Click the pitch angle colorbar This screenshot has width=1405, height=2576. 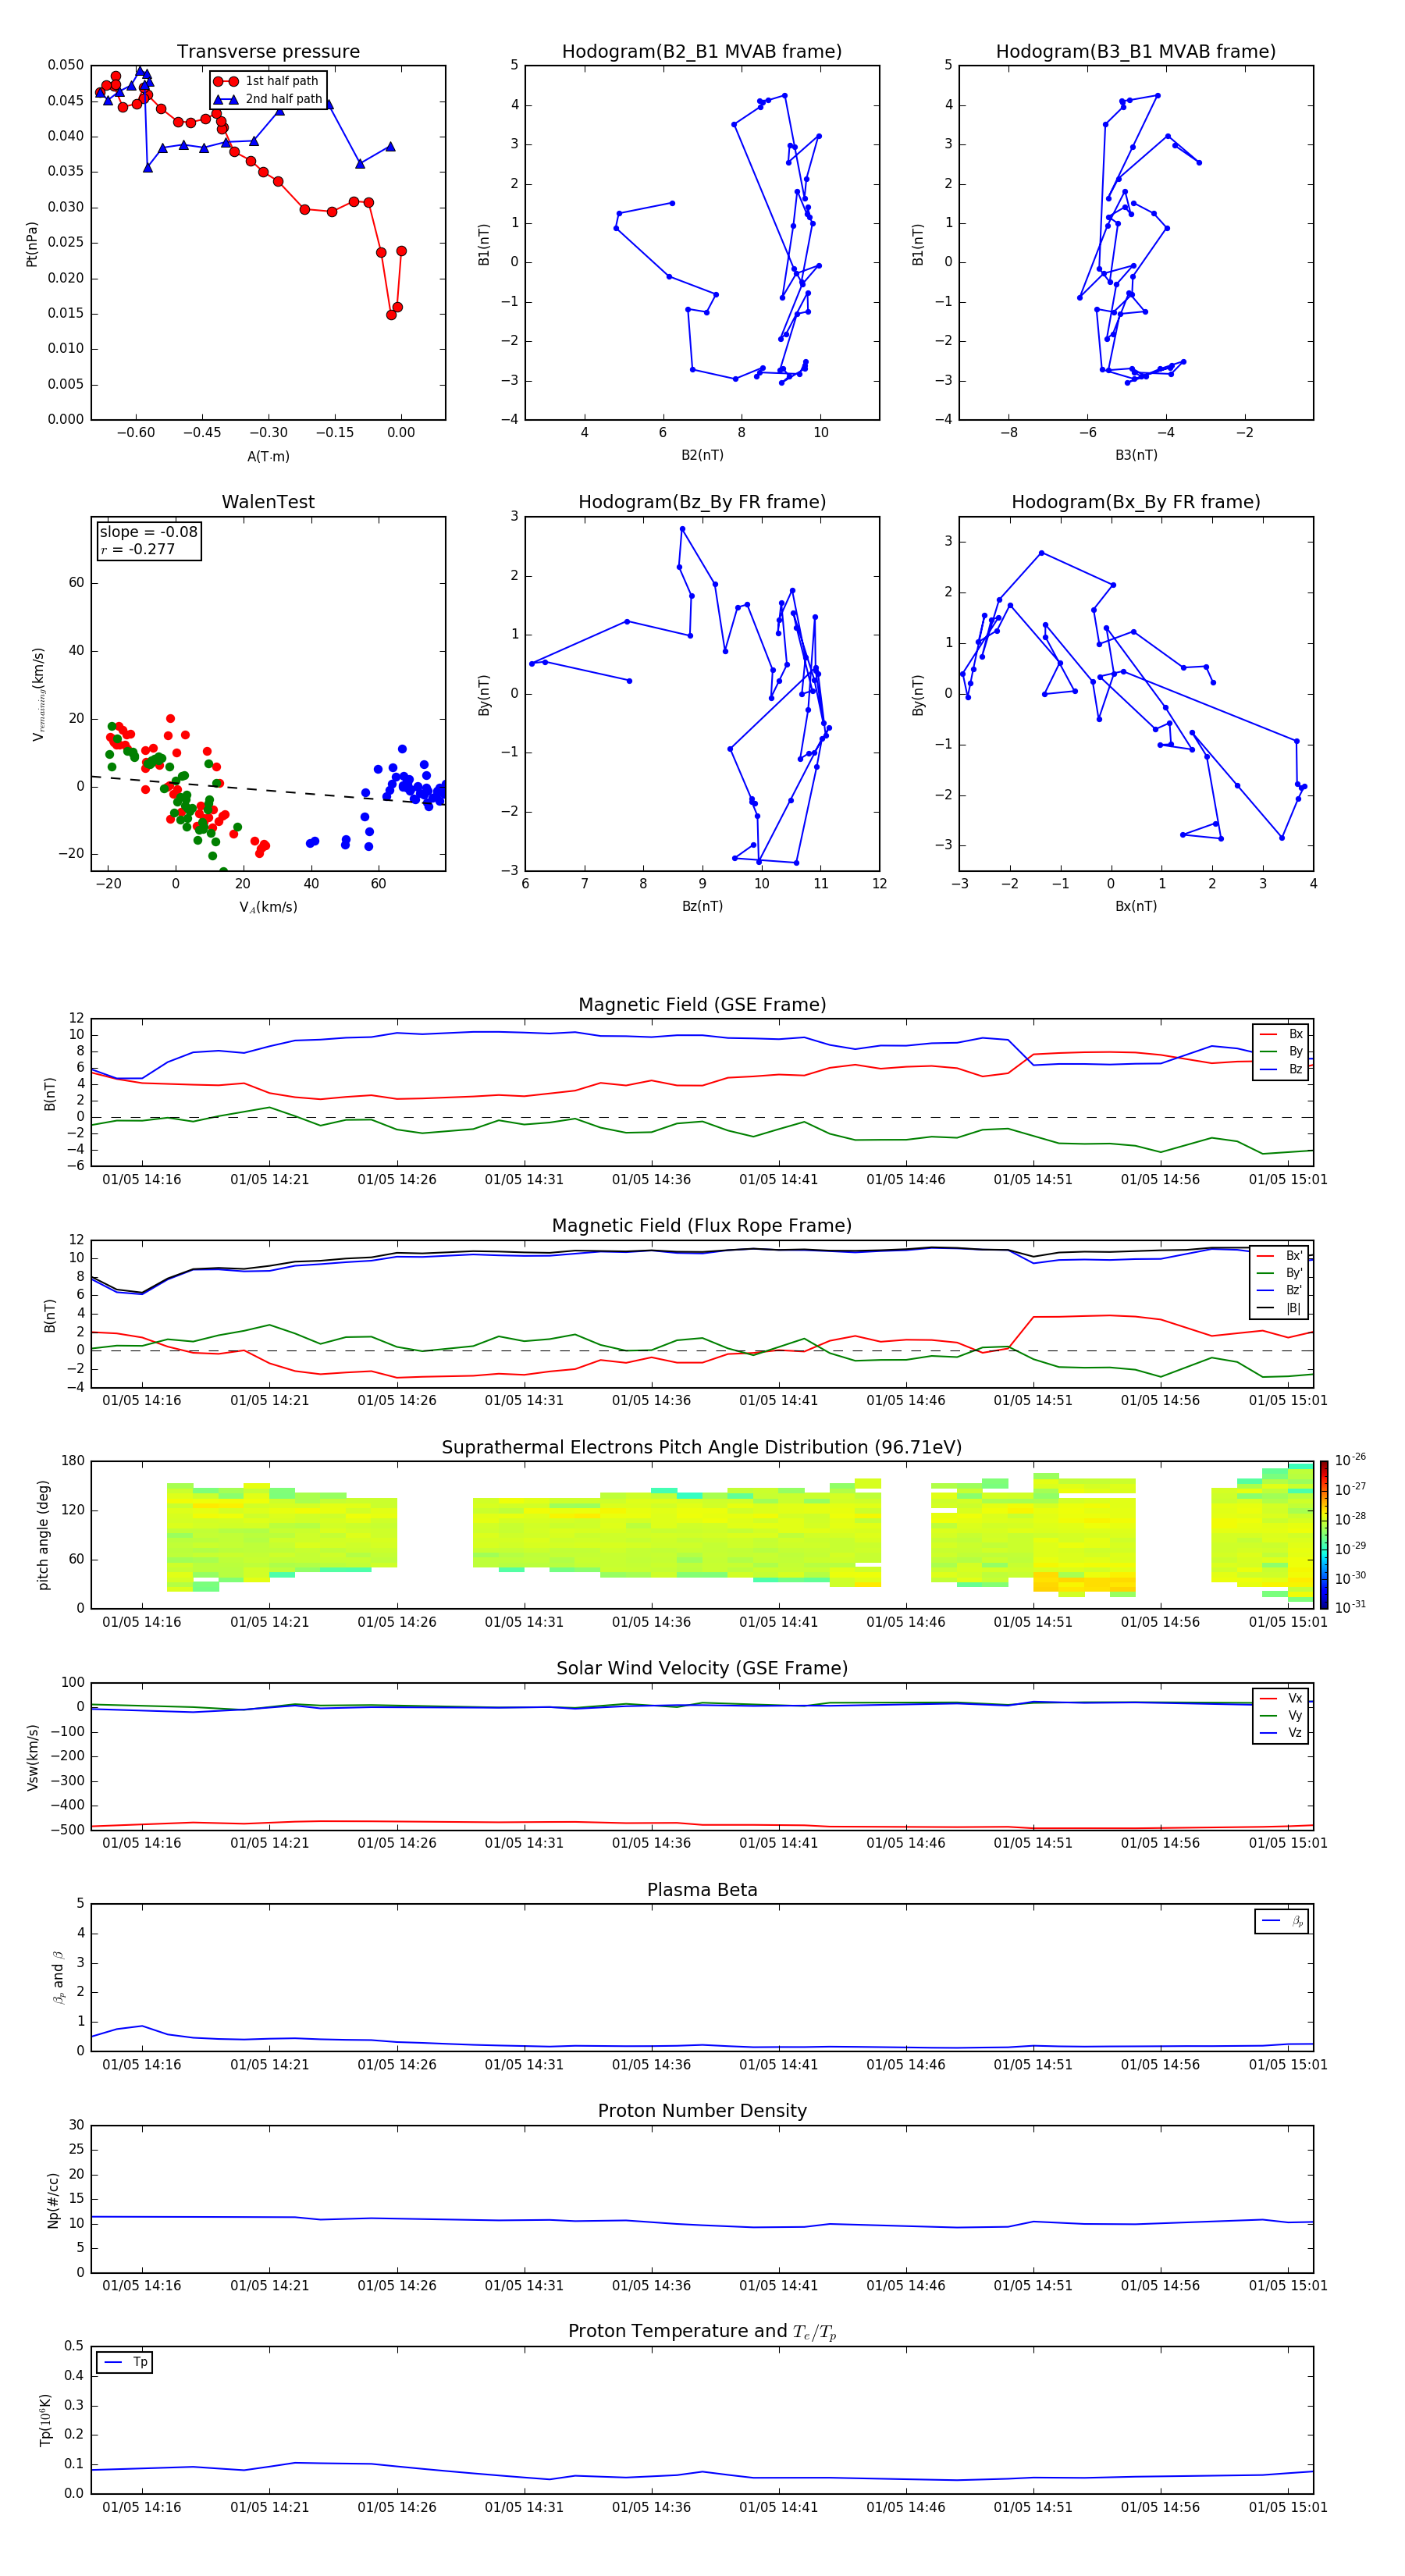click(1324, 1535)
